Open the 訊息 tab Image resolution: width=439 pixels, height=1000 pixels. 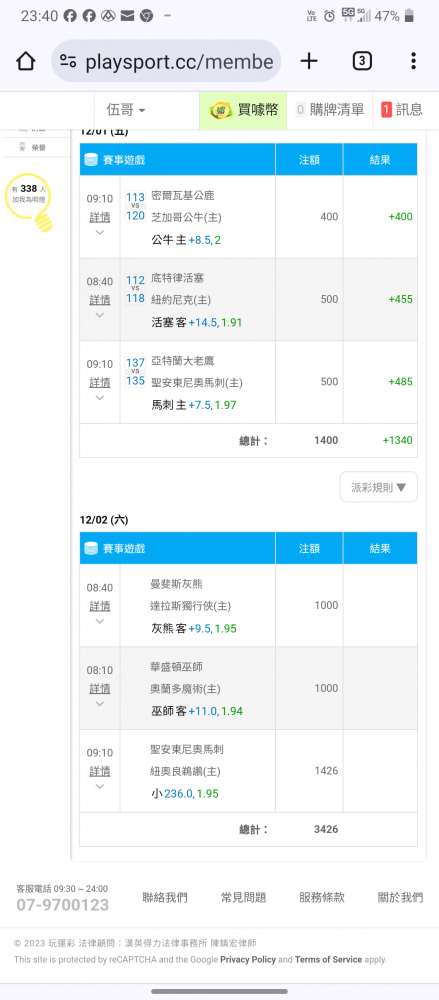402,110
